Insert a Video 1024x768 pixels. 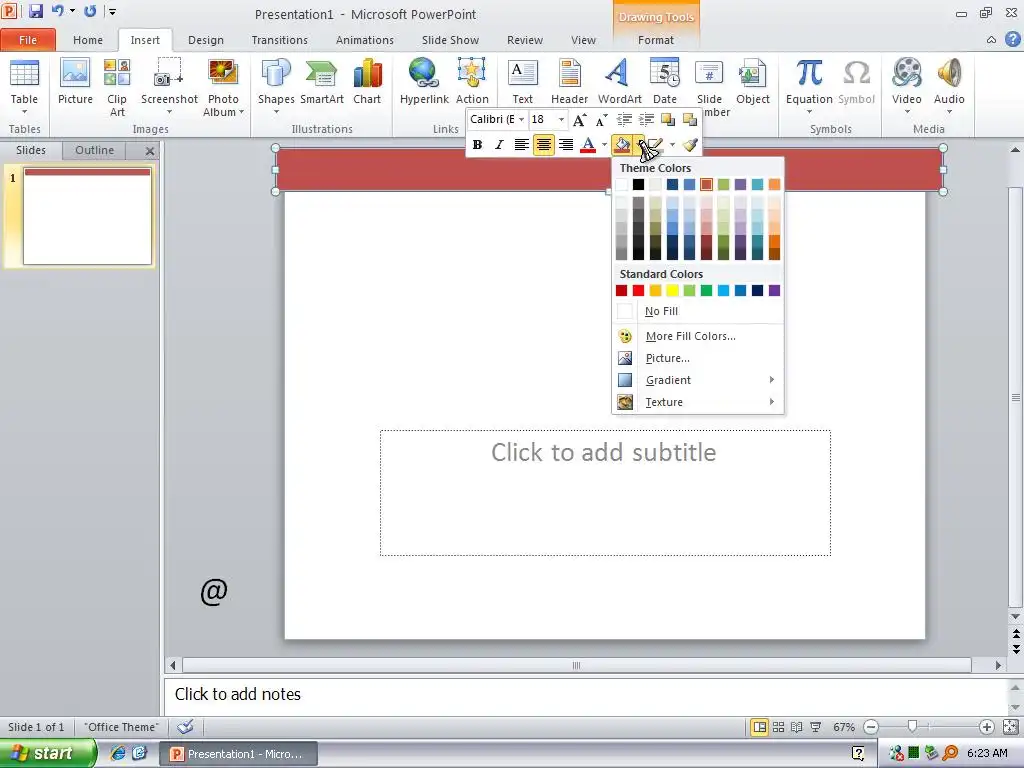tap(907, 86)
